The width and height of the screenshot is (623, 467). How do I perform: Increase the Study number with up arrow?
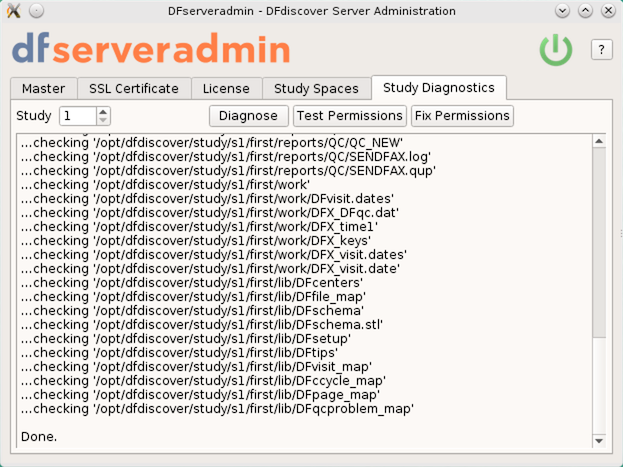pyautogui.click(x=103, y=112)
